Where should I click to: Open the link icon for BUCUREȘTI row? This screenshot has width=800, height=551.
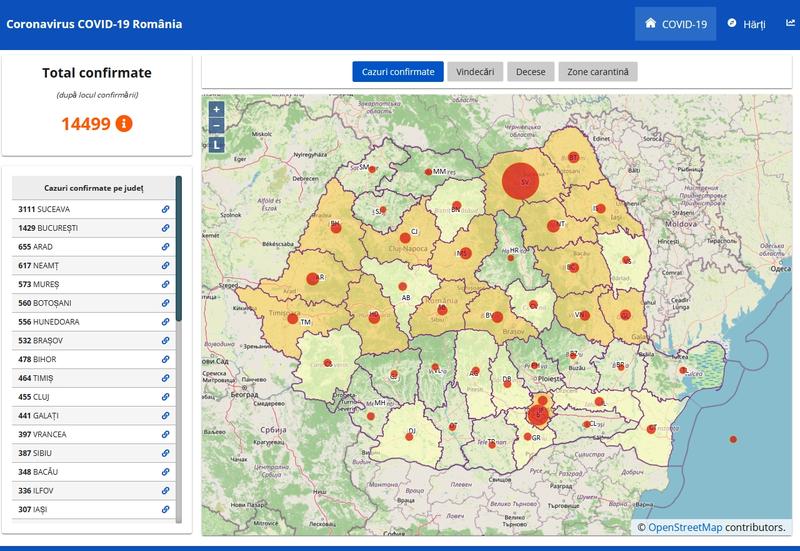tap(165, 228)
